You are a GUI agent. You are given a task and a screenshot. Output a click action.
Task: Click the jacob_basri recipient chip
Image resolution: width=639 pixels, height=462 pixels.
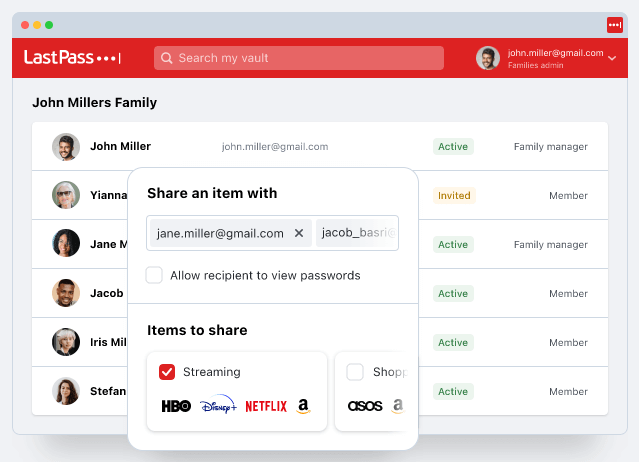(x=356, y=233)
